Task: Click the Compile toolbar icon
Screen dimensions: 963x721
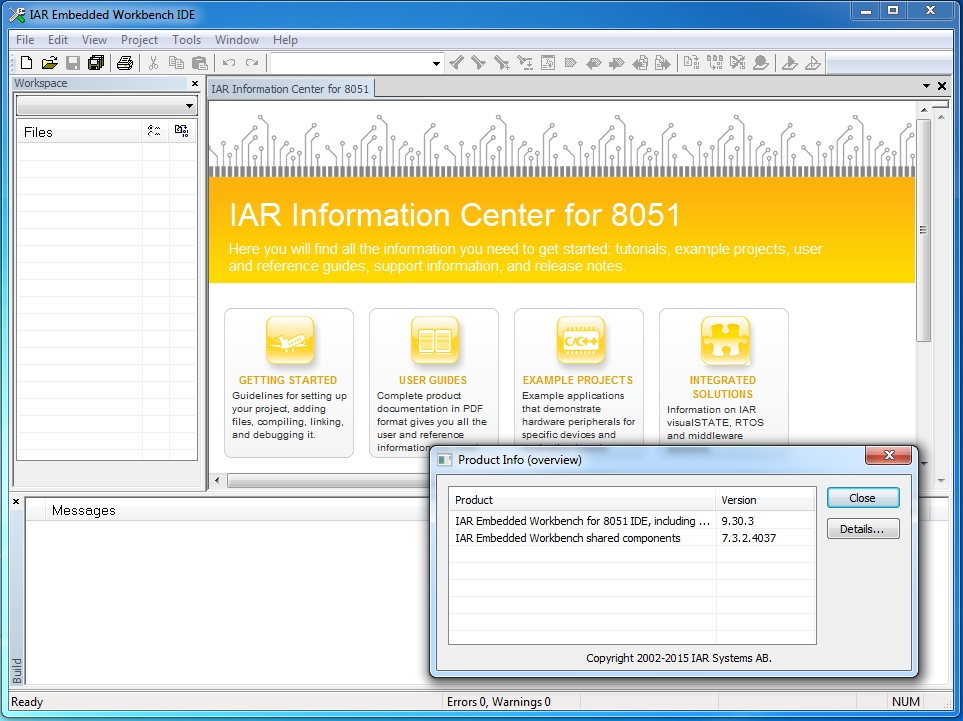Action: coord(692,63)
